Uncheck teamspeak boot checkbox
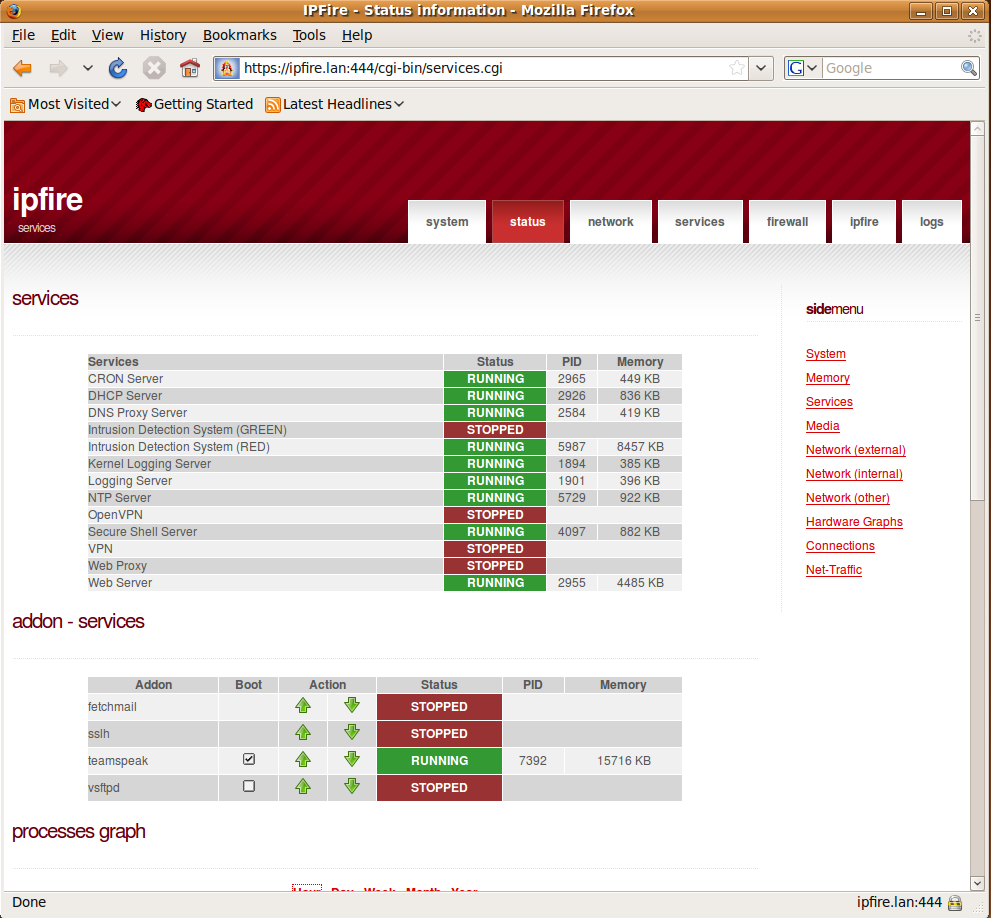991x918 pixels. point(249,760)
